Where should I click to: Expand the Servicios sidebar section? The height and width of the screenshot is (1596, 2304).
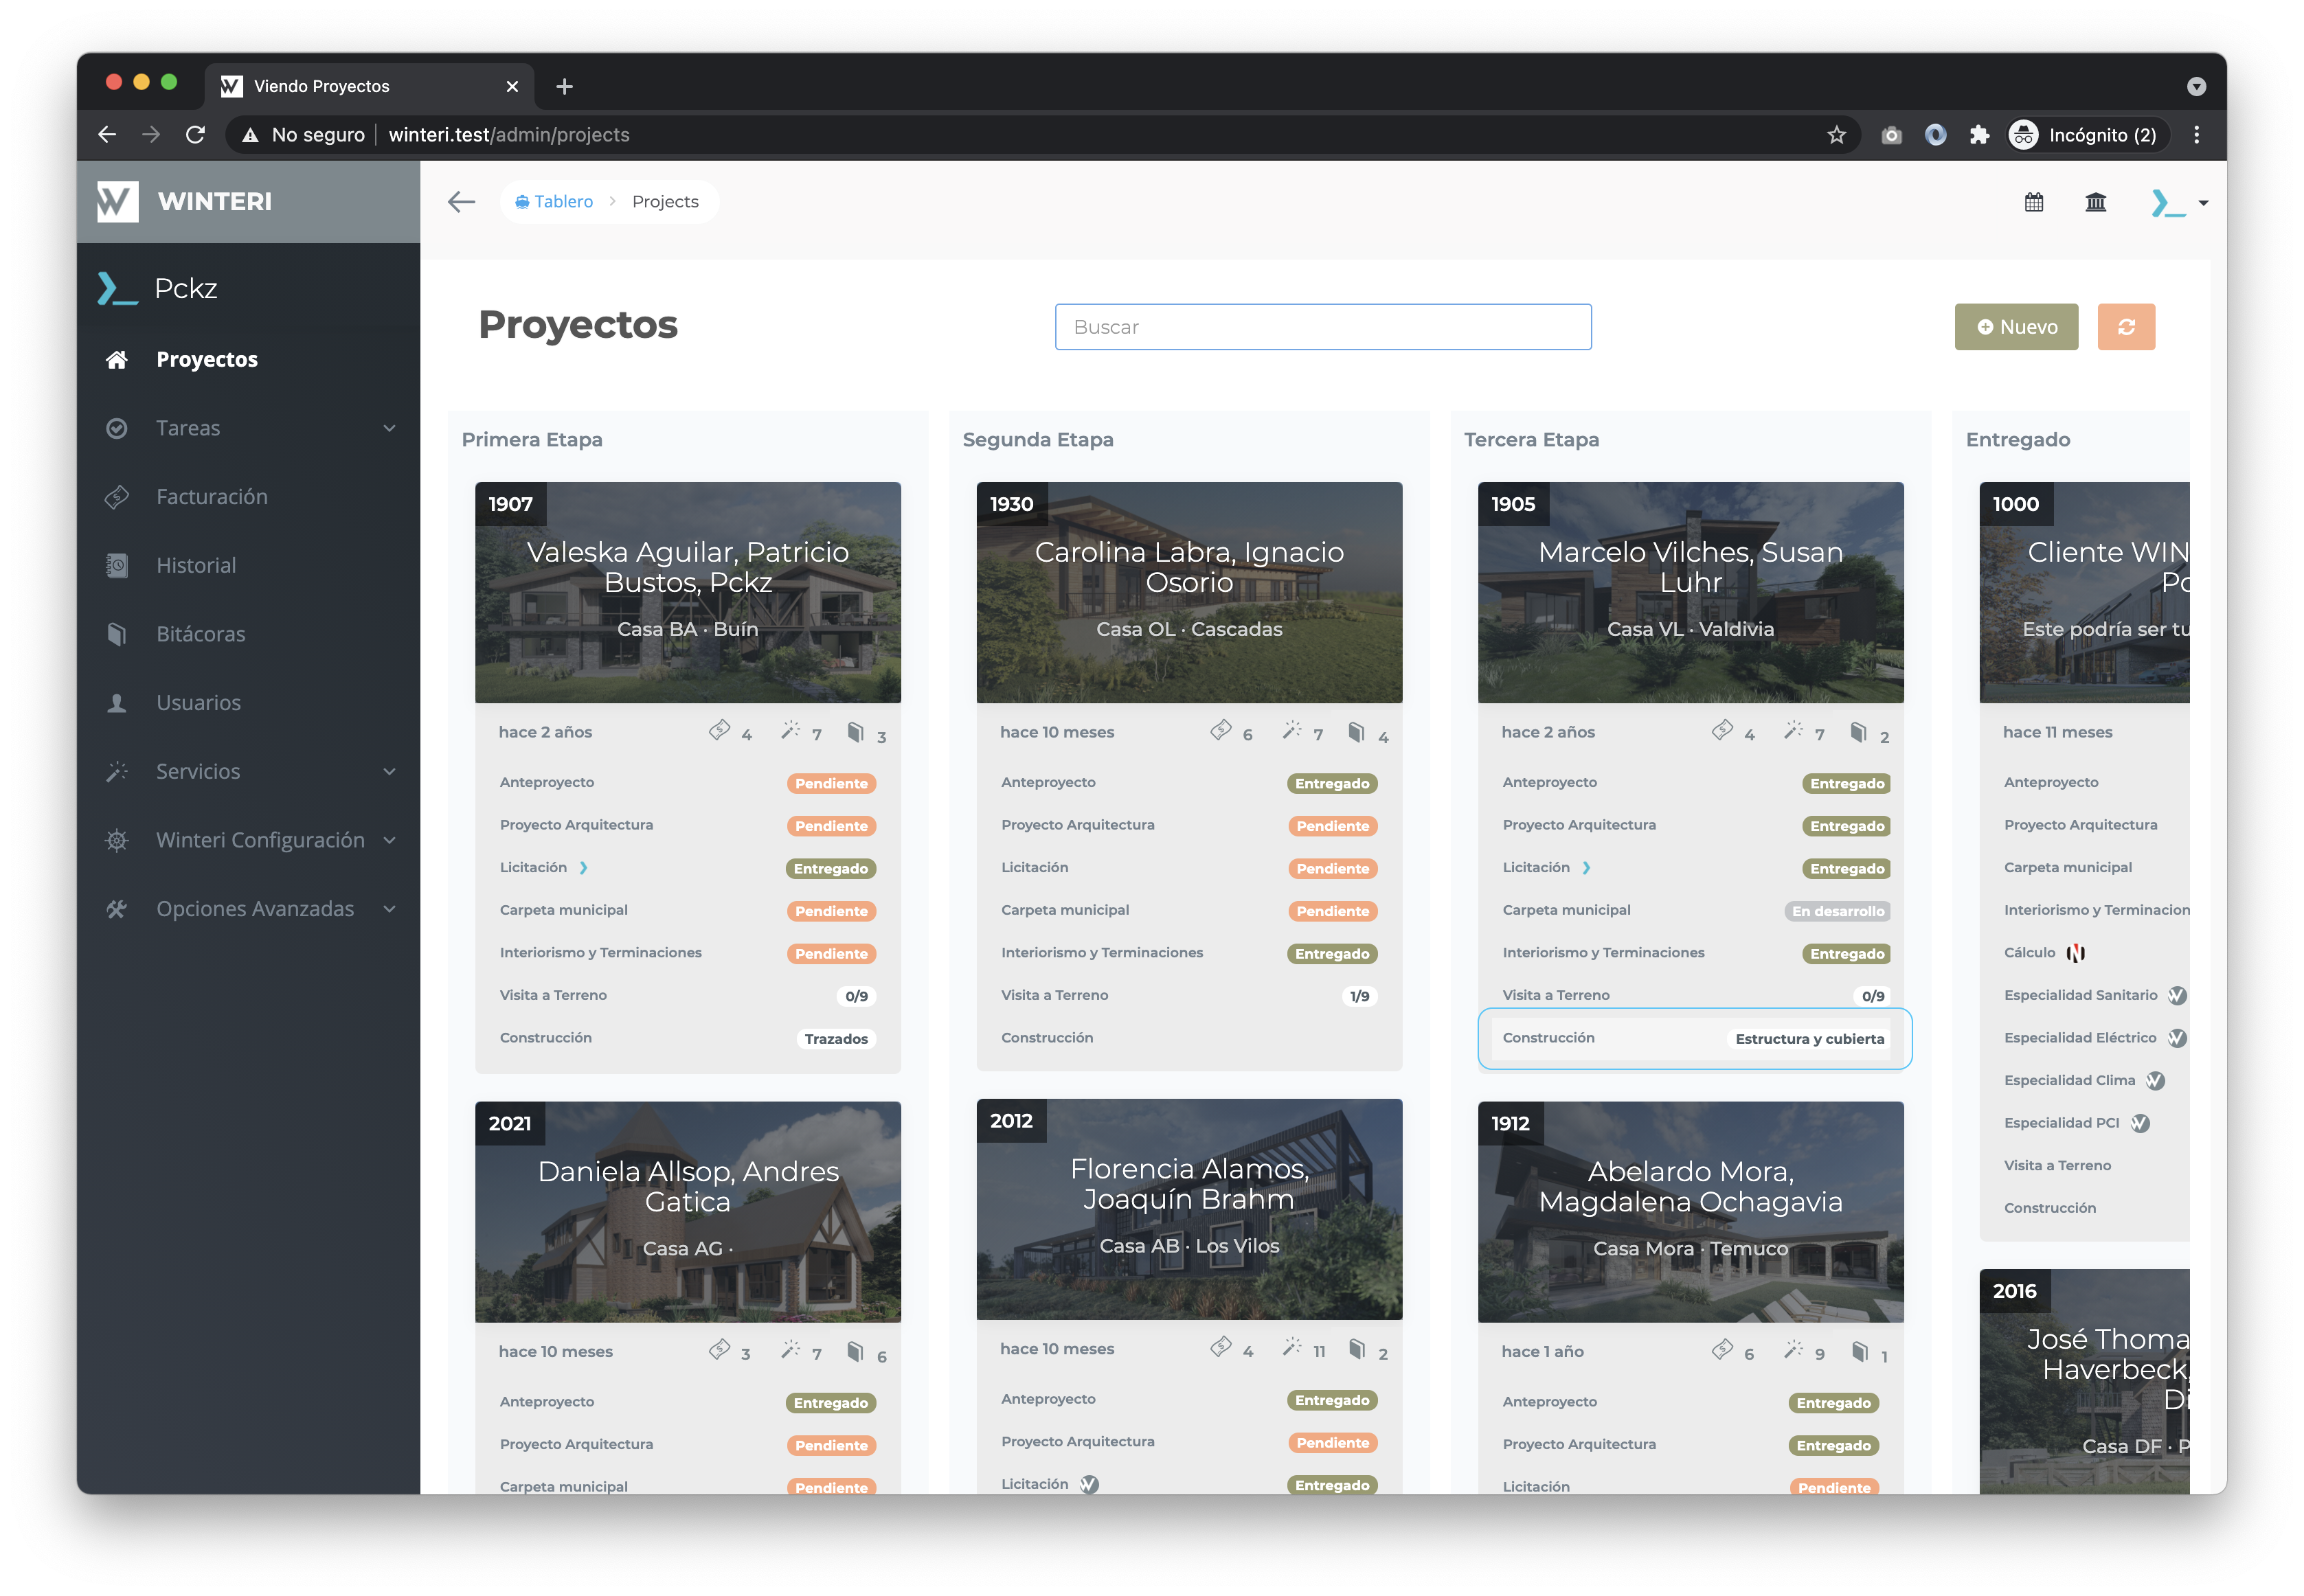pyautogui.click(x=389, y=772)
